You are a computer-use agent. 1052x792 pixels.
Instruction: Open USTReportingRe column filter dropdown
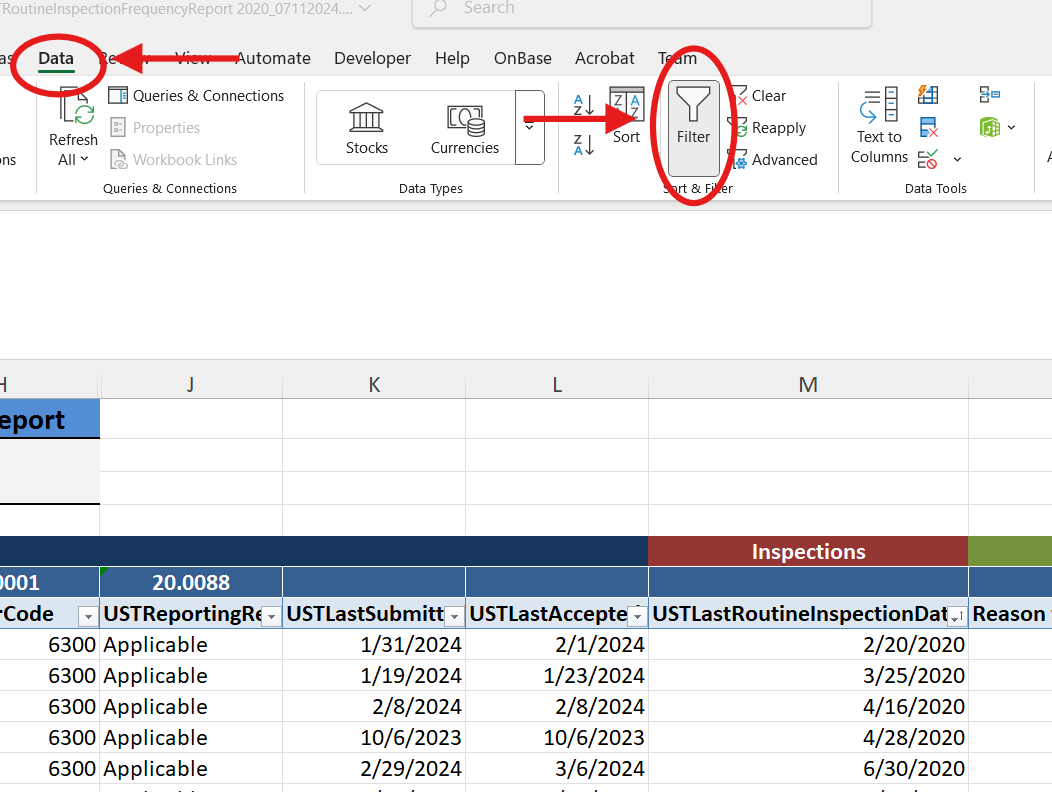pyautogui.click(x=270, y=617)
